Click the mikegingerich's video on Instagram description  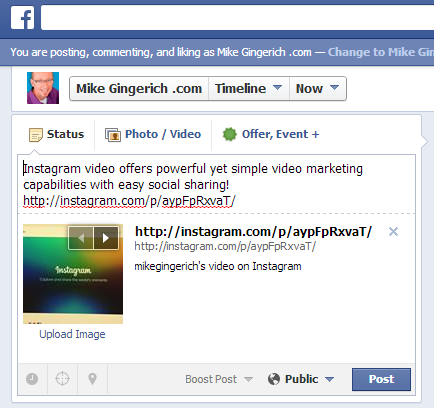tap(218, 266)
